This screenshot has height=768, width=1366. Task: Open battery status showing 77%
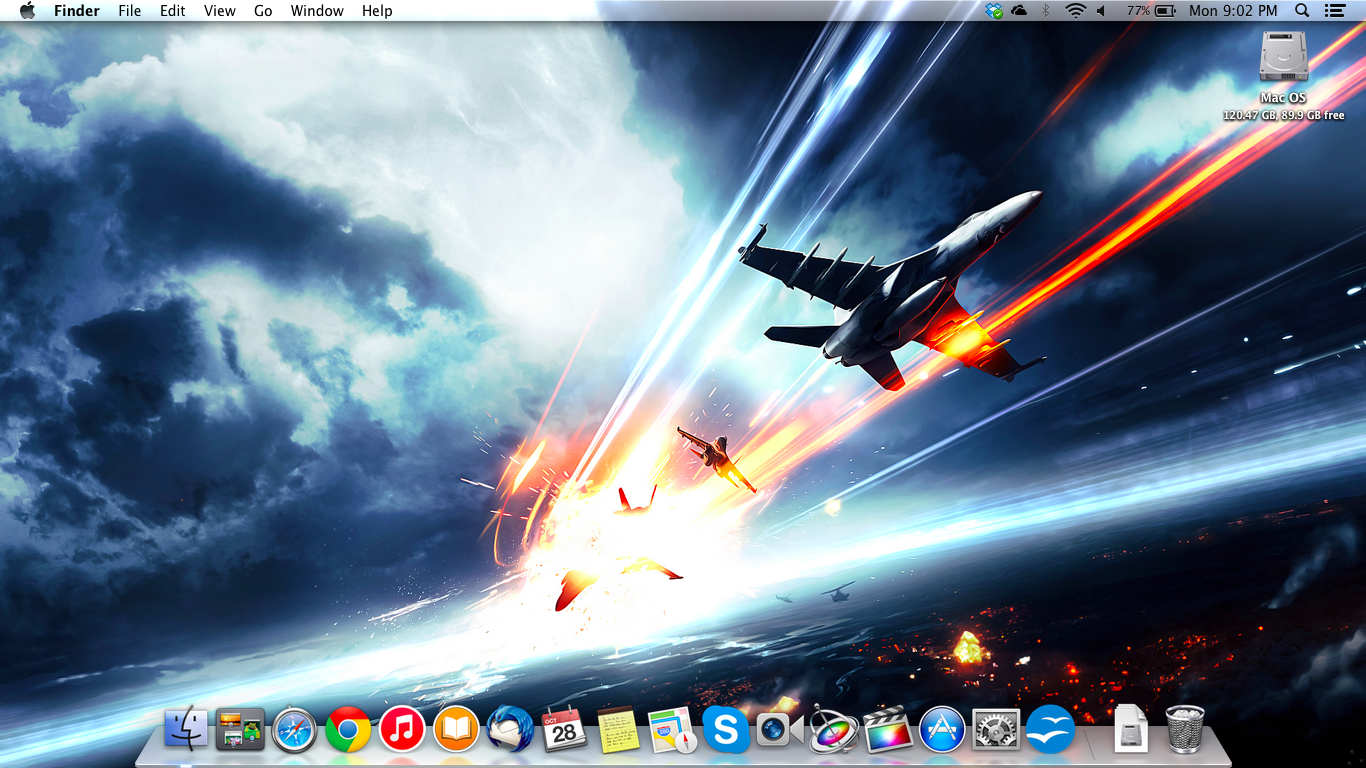1151,11
